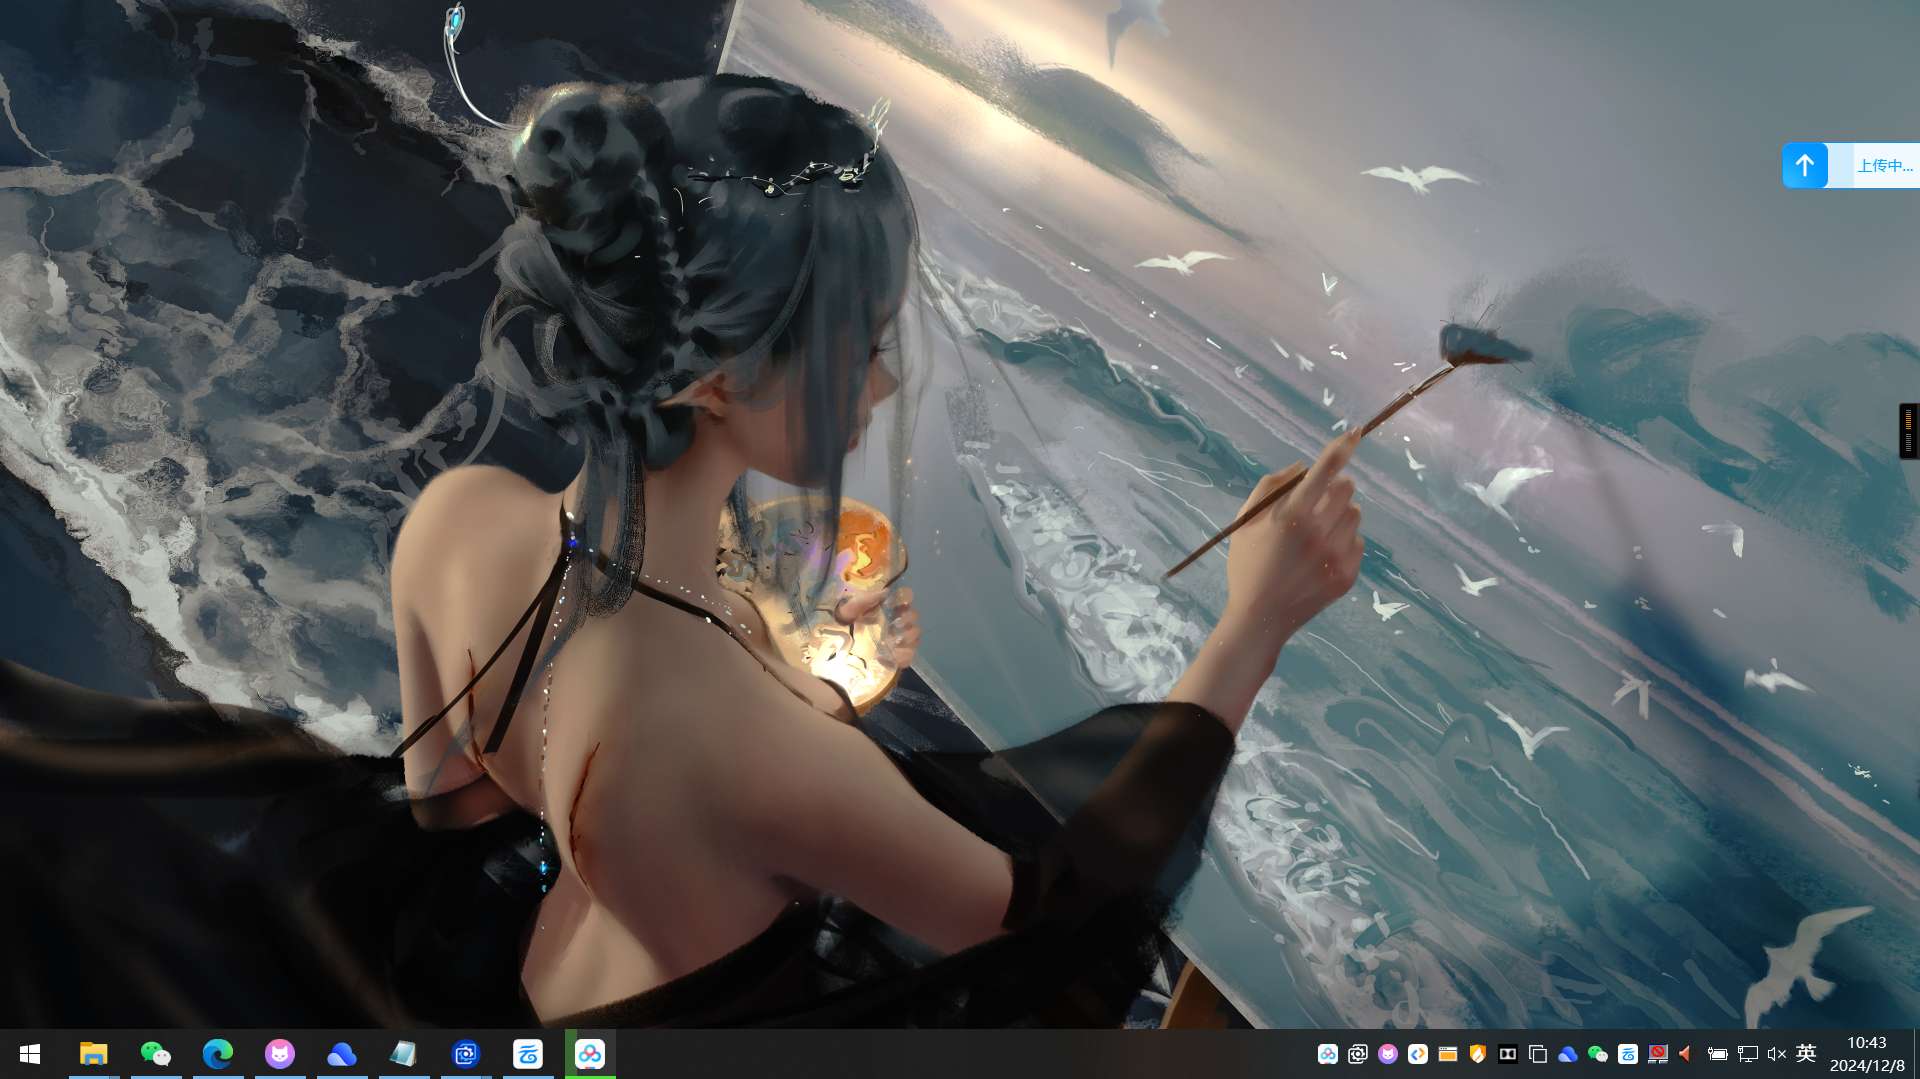Image resolution: width=1920 pixels, height=1079 pixels.
Task: Open the clock and calendar at 10:43
Action: 1867,1054
